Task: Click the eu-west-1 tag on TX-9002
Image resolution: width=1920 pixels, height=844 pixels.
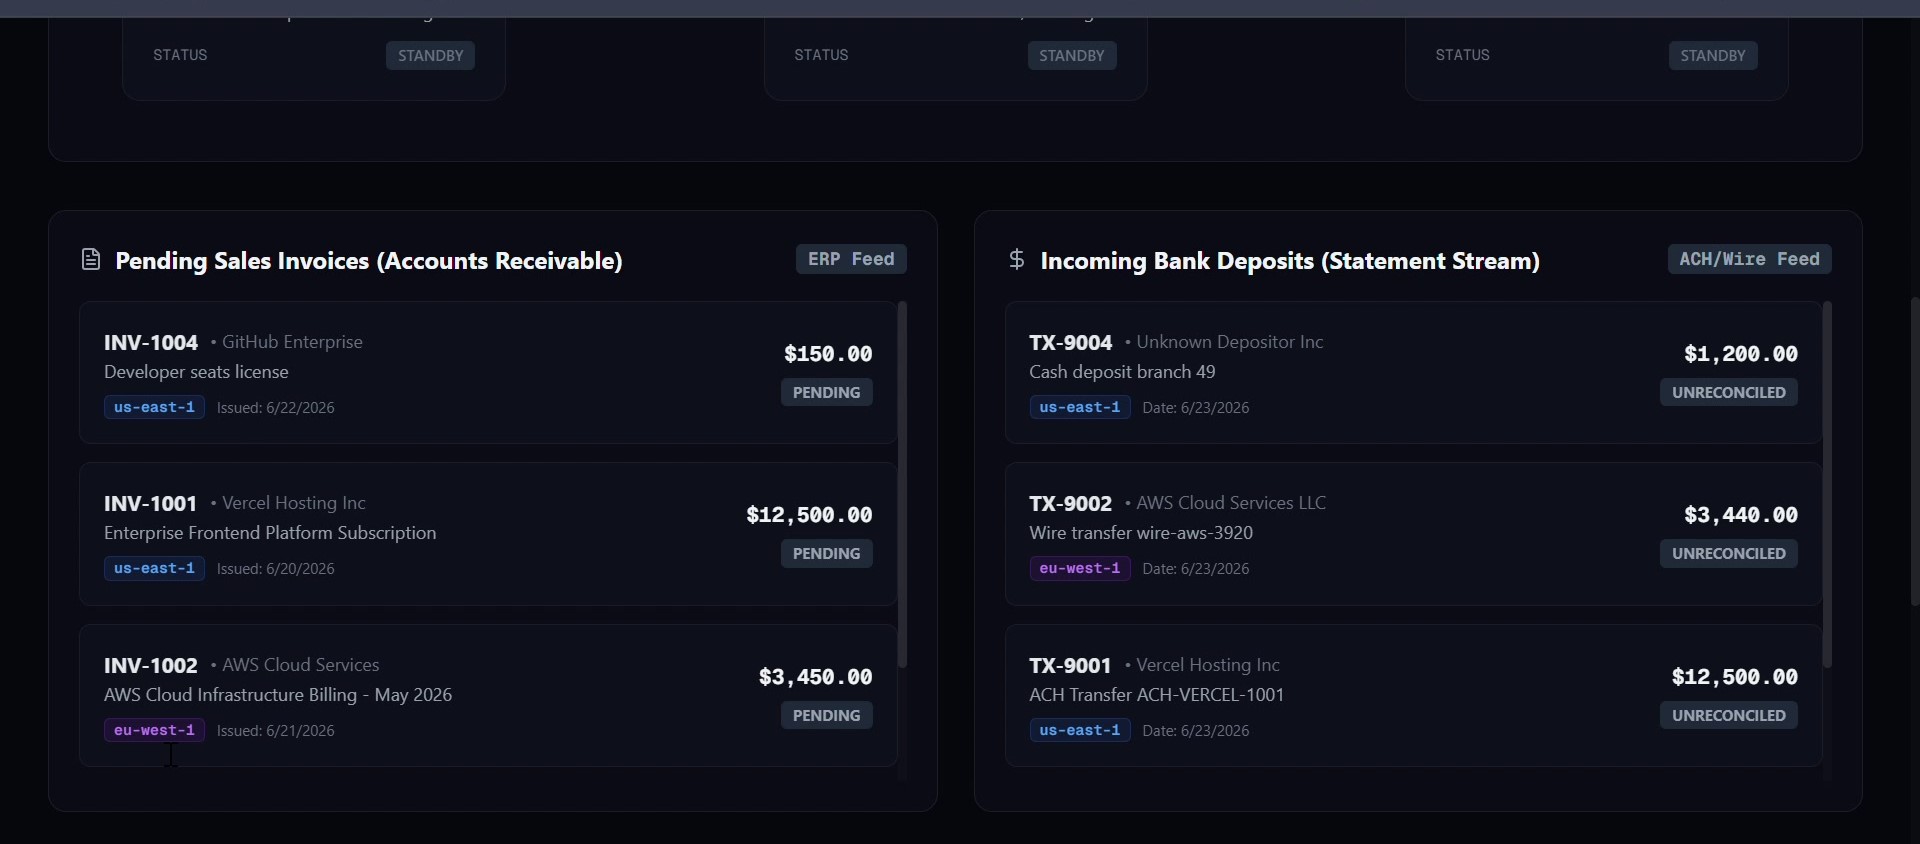Action: [x=1080, y=569]
